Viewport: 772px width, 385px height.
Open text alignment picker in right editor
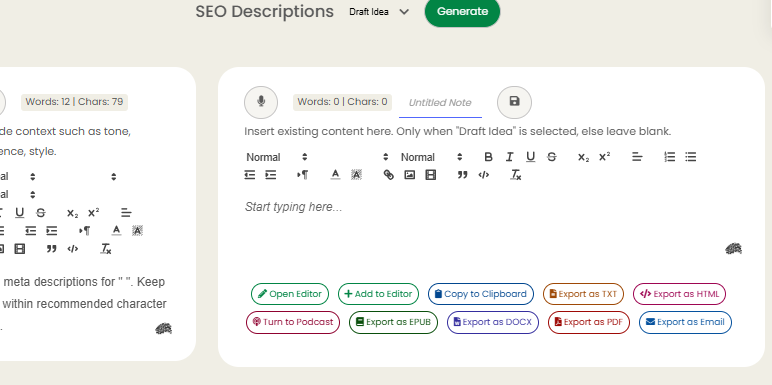pyautogui.click(x=637, y=157)
